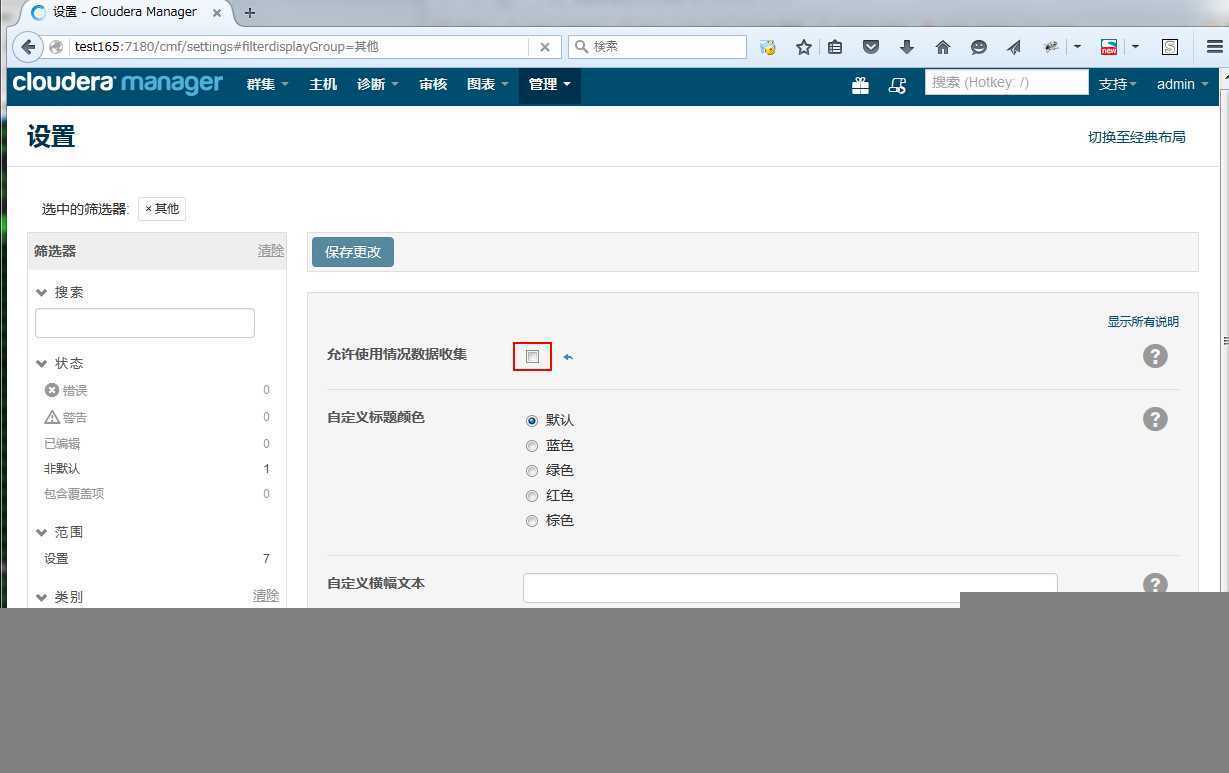Image resolution: width=1229 pixels, height=773 pixels.
Task: Show help for 自定义横幅文本
Action: (x=1155, y=585)
